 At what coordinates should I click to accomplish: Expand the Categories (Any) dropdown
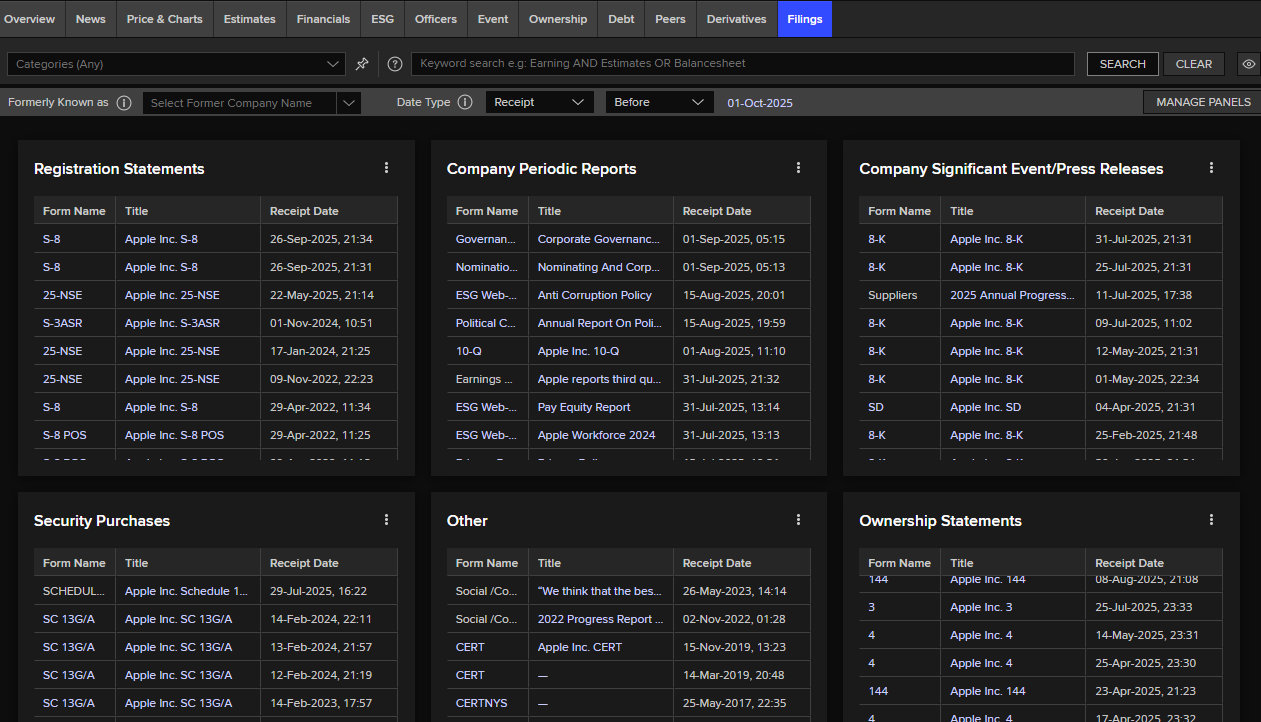click(176, 64)
